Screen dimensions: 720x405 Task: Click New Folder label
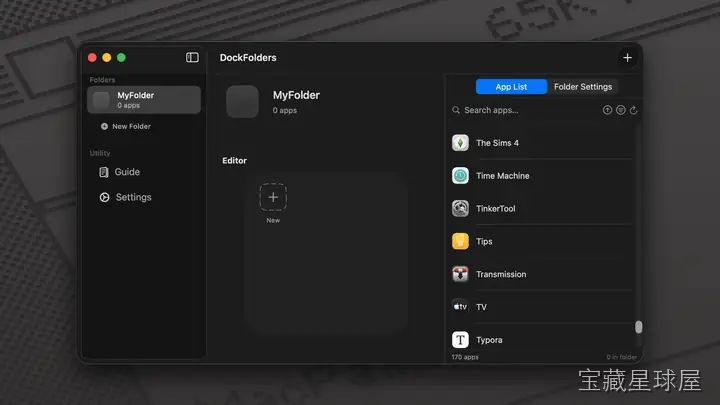coord(131,126)
